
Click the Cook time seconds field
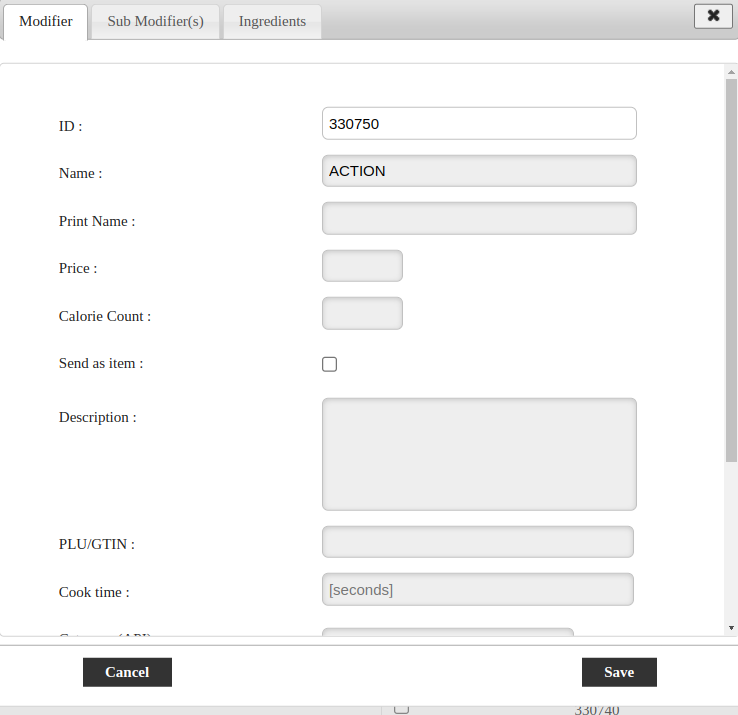pos(477,590)
